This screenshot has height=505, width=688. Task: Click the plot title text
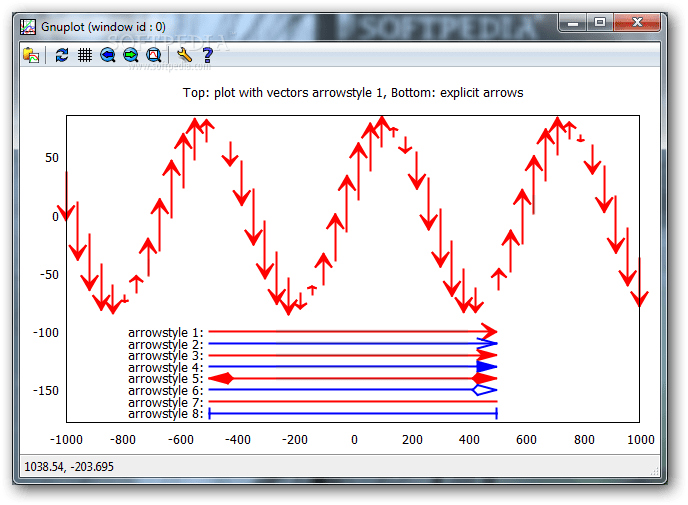pyautogui.click(x=353, y=93)
